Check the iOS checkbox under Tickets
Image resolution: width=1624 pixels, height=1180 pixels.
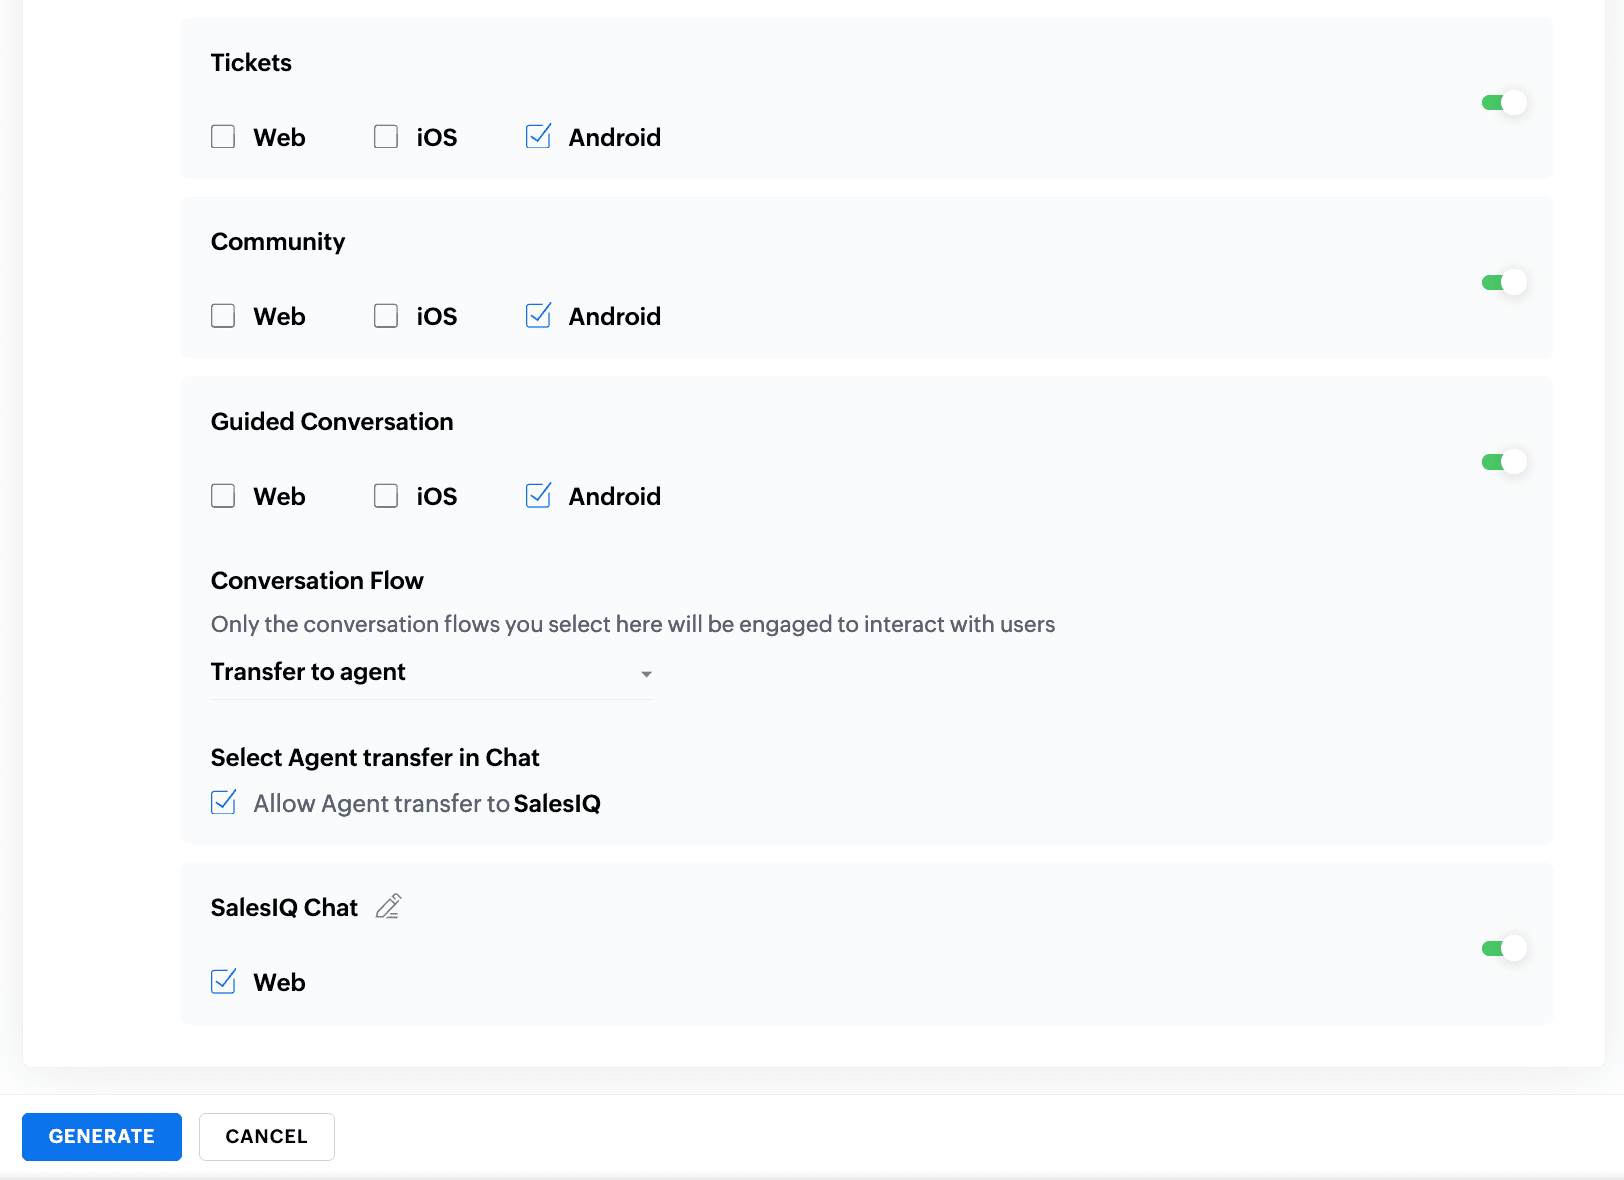(x=386, y=137)
